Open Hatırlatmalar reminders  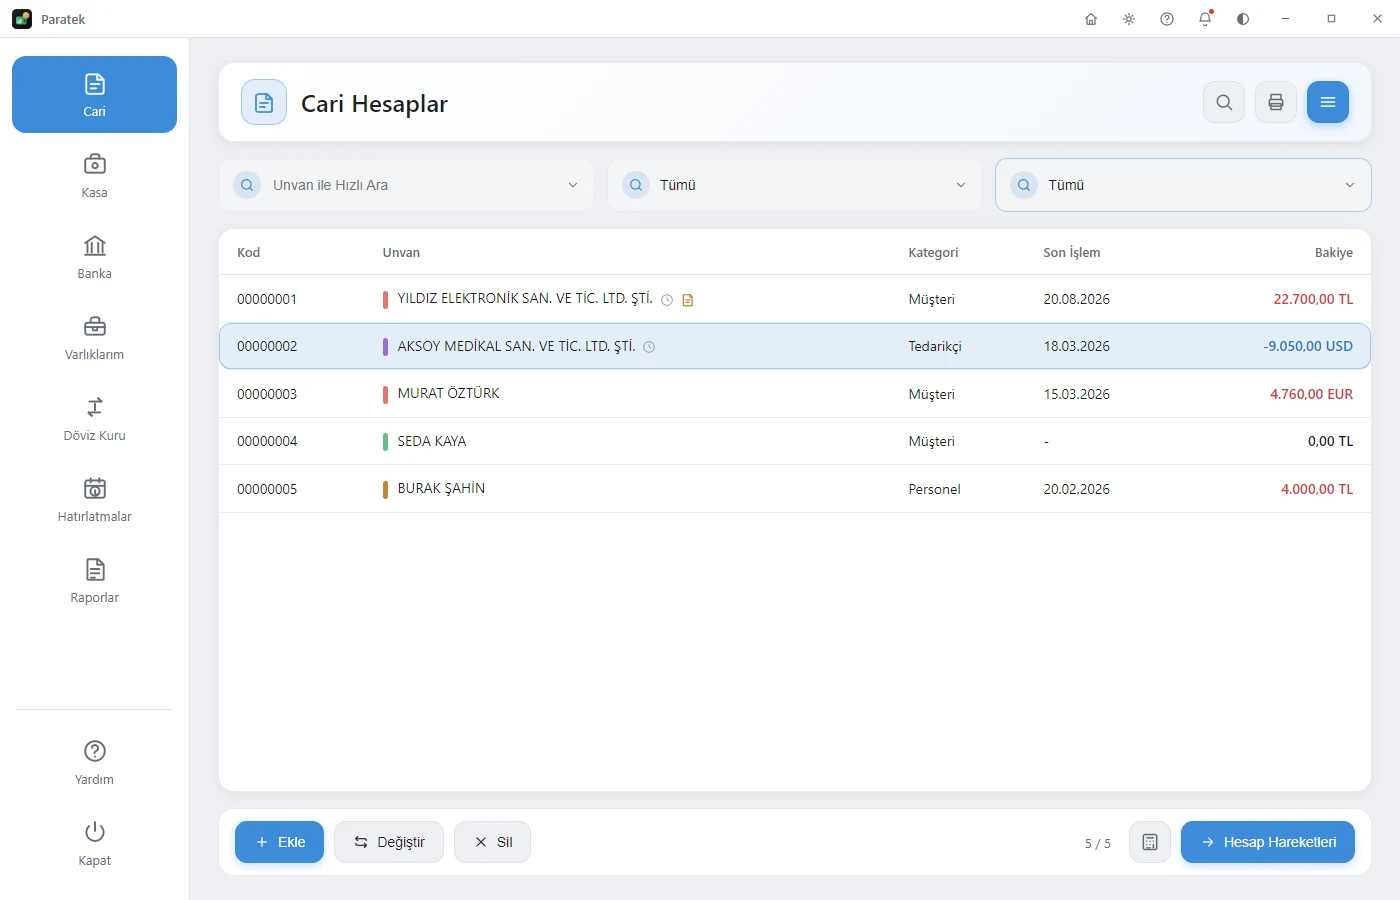pos(94,500)
